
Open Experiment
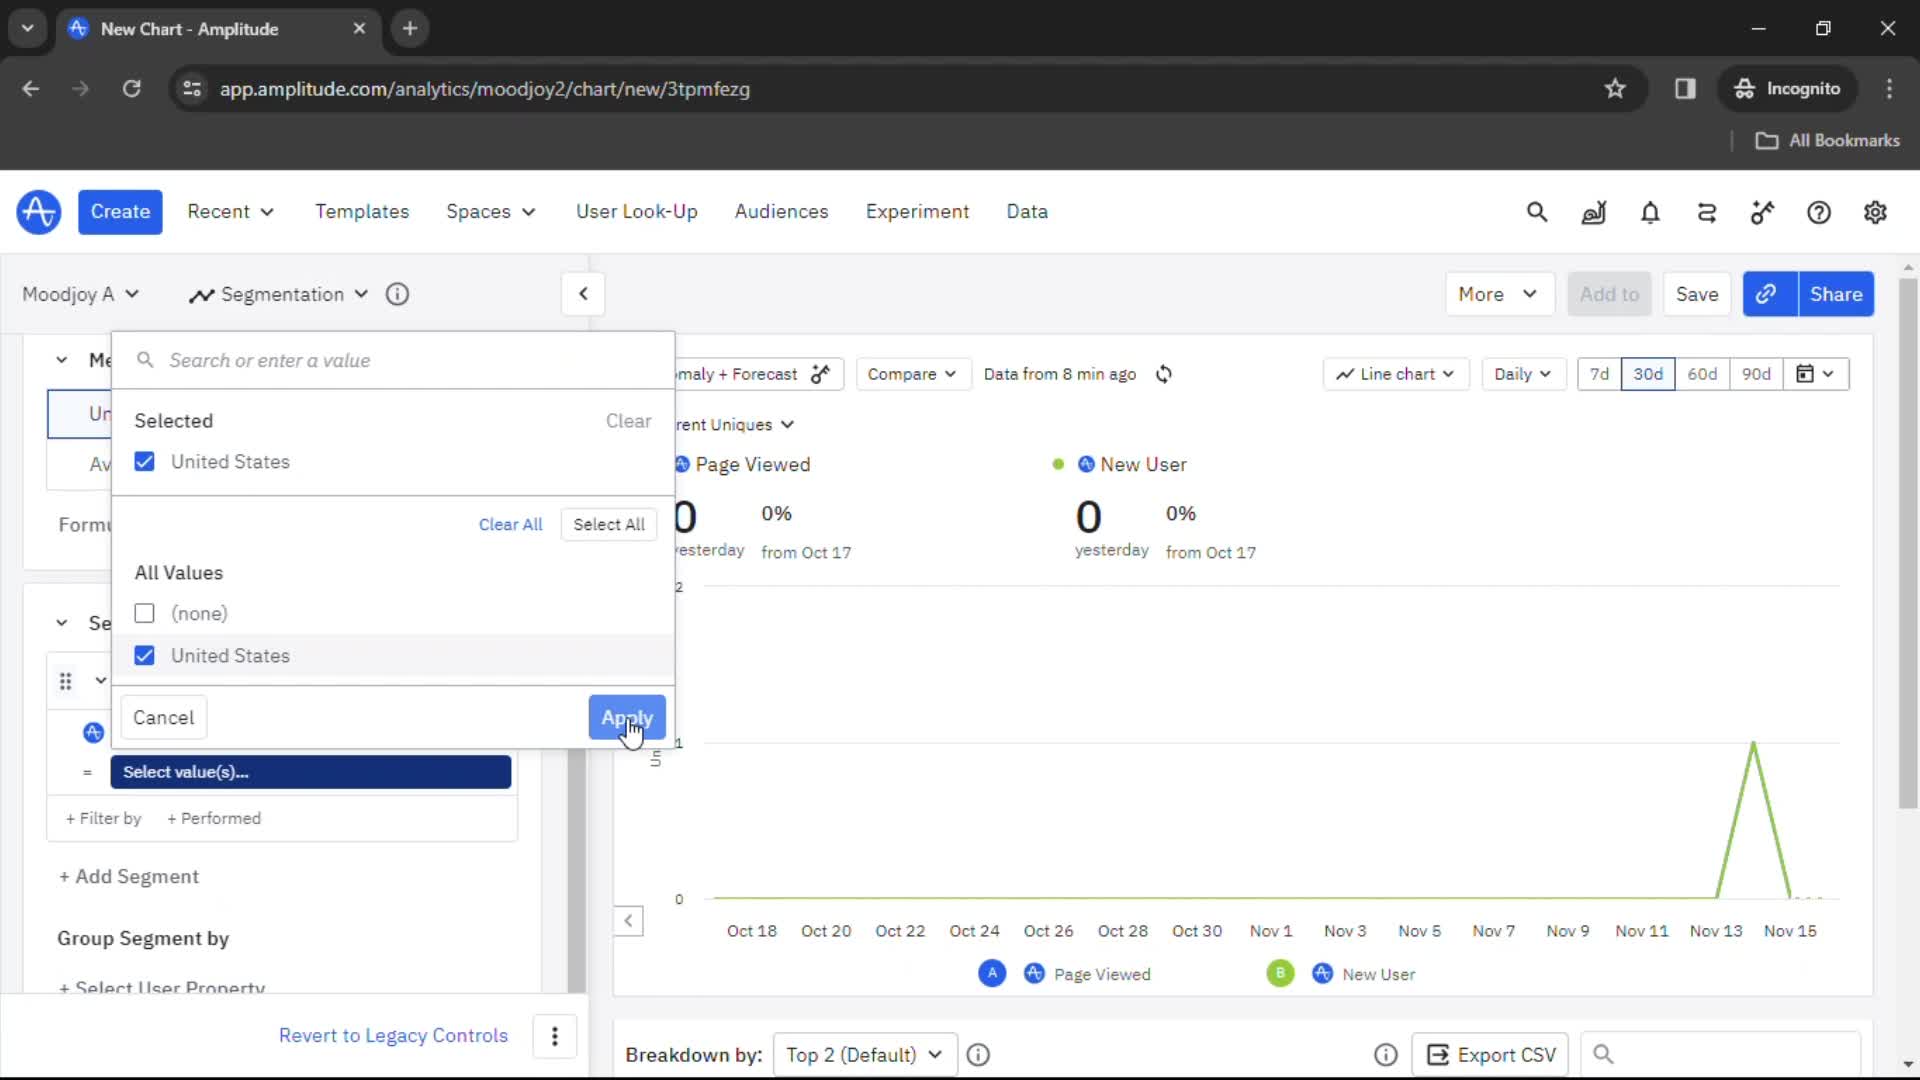917,212
